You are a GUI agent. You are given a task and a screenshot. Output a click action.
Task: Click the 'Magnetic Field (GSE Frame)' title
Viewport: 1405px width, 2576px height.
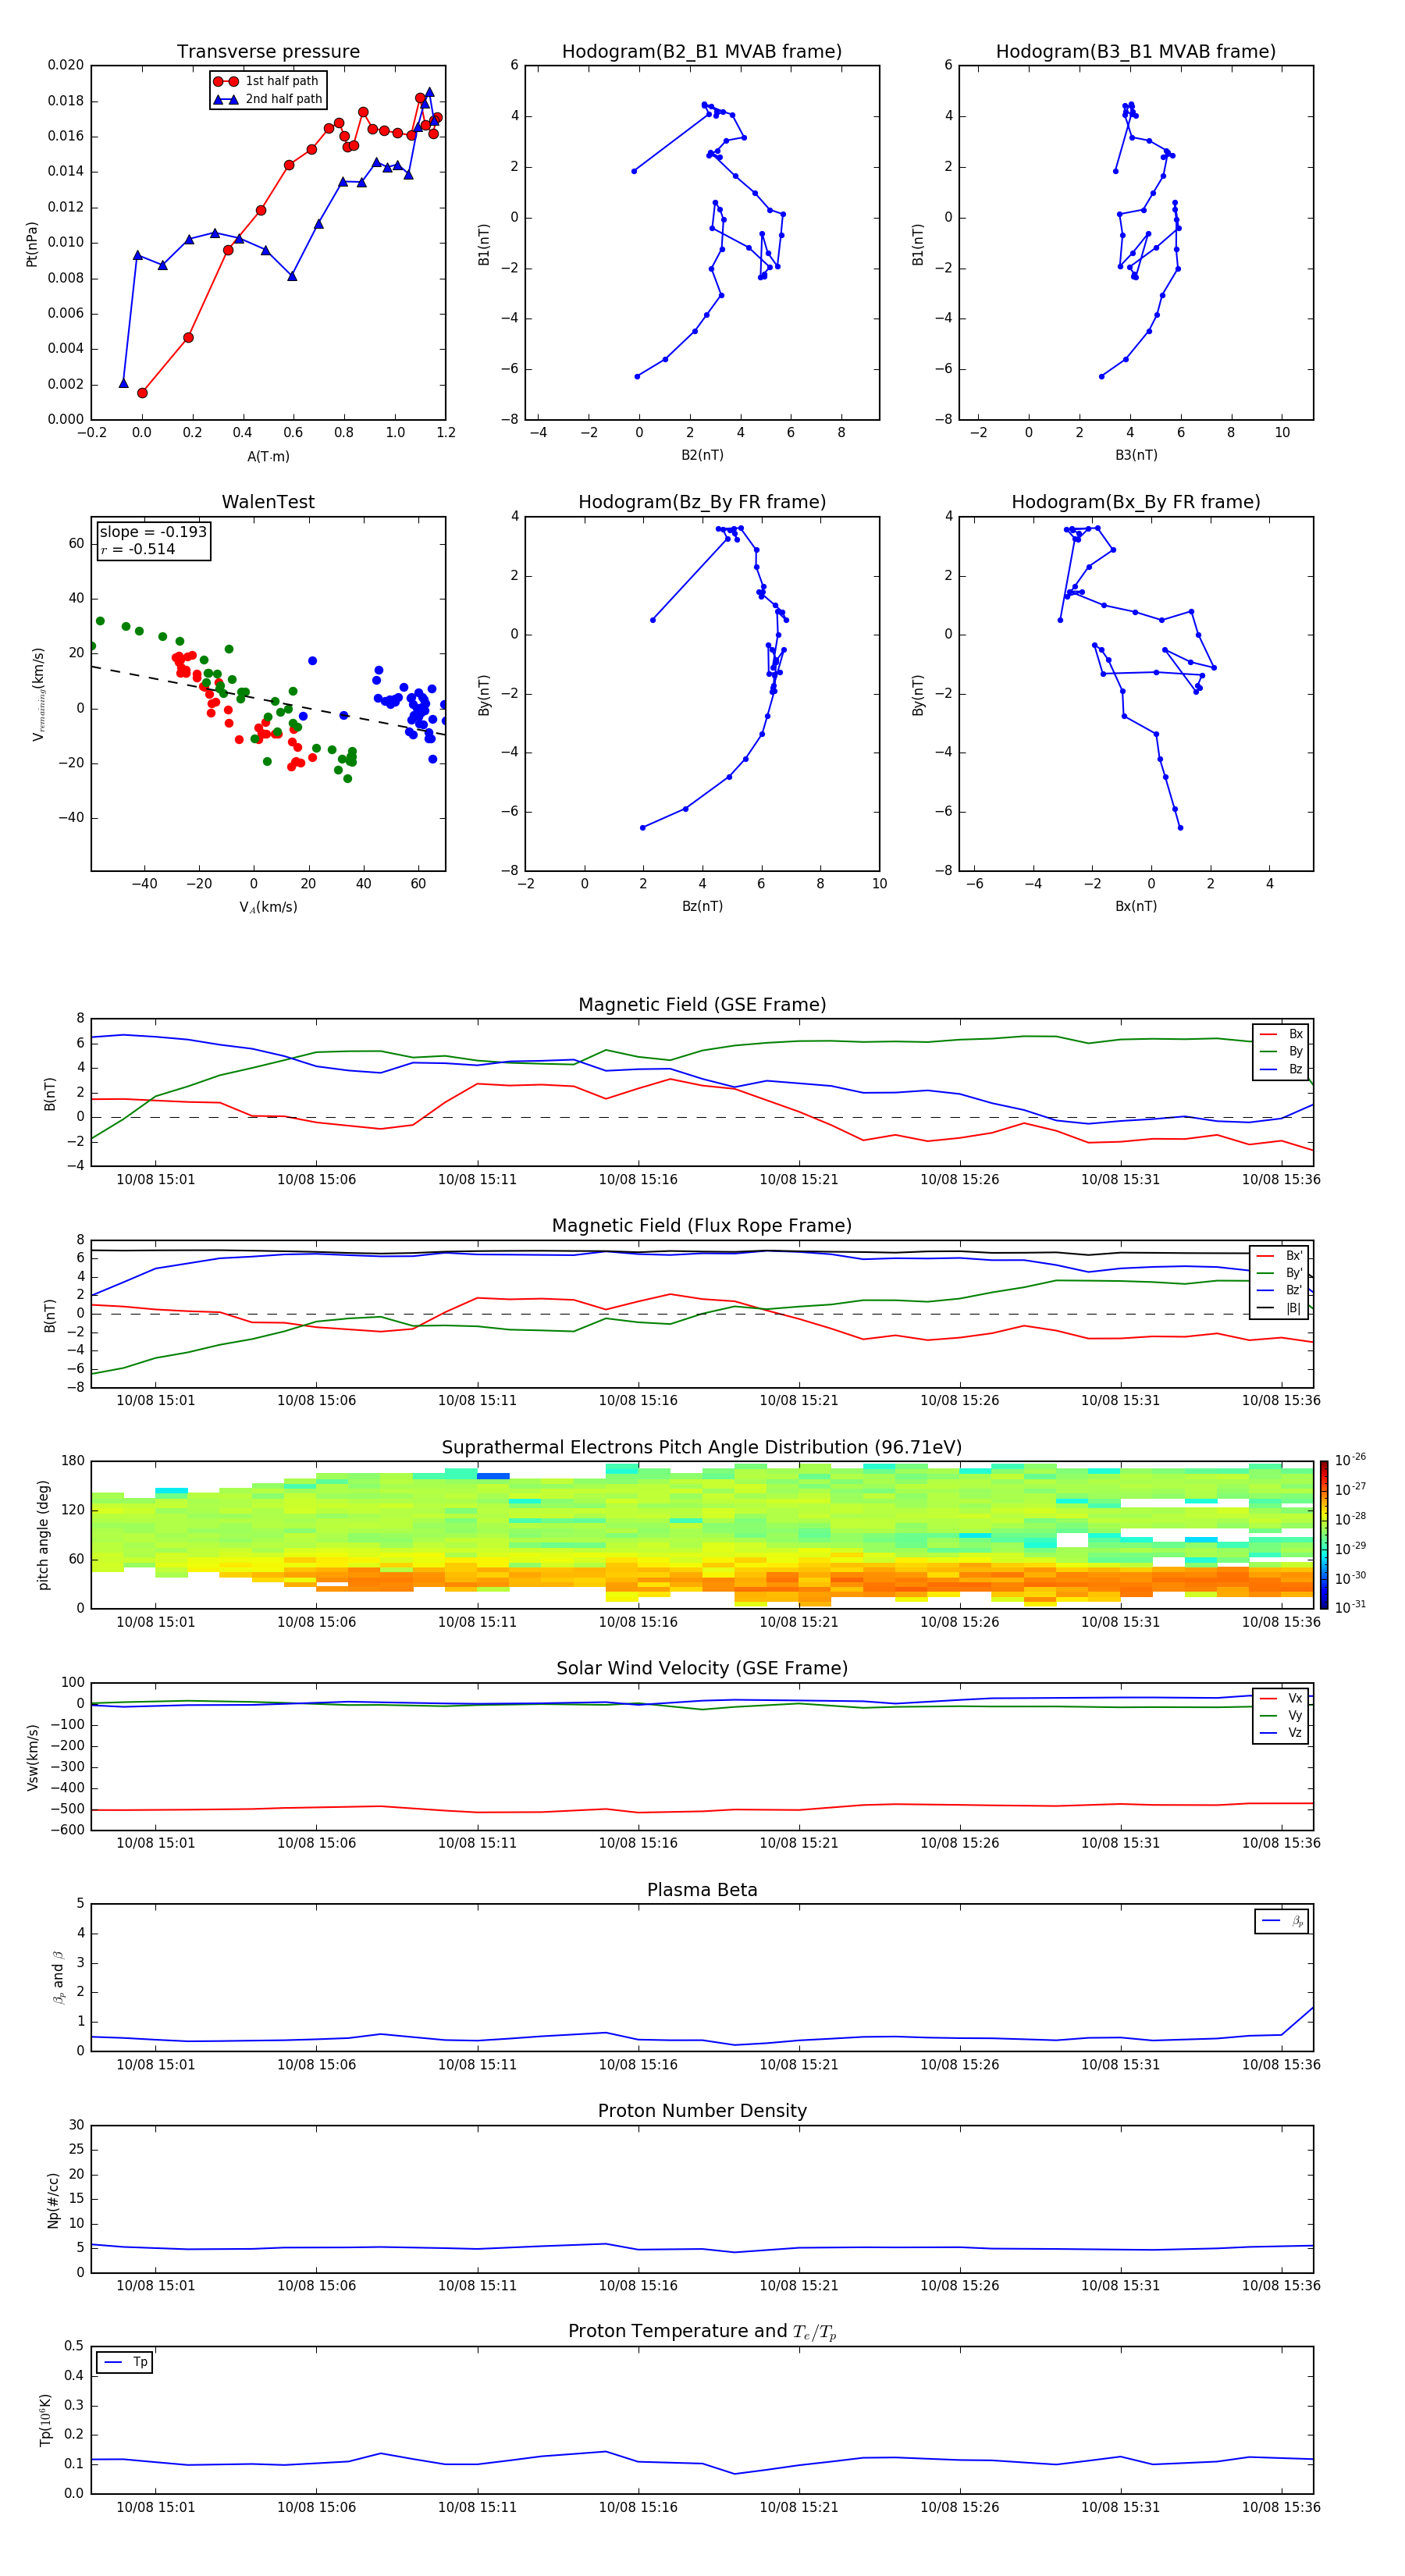pos(702,1005)
